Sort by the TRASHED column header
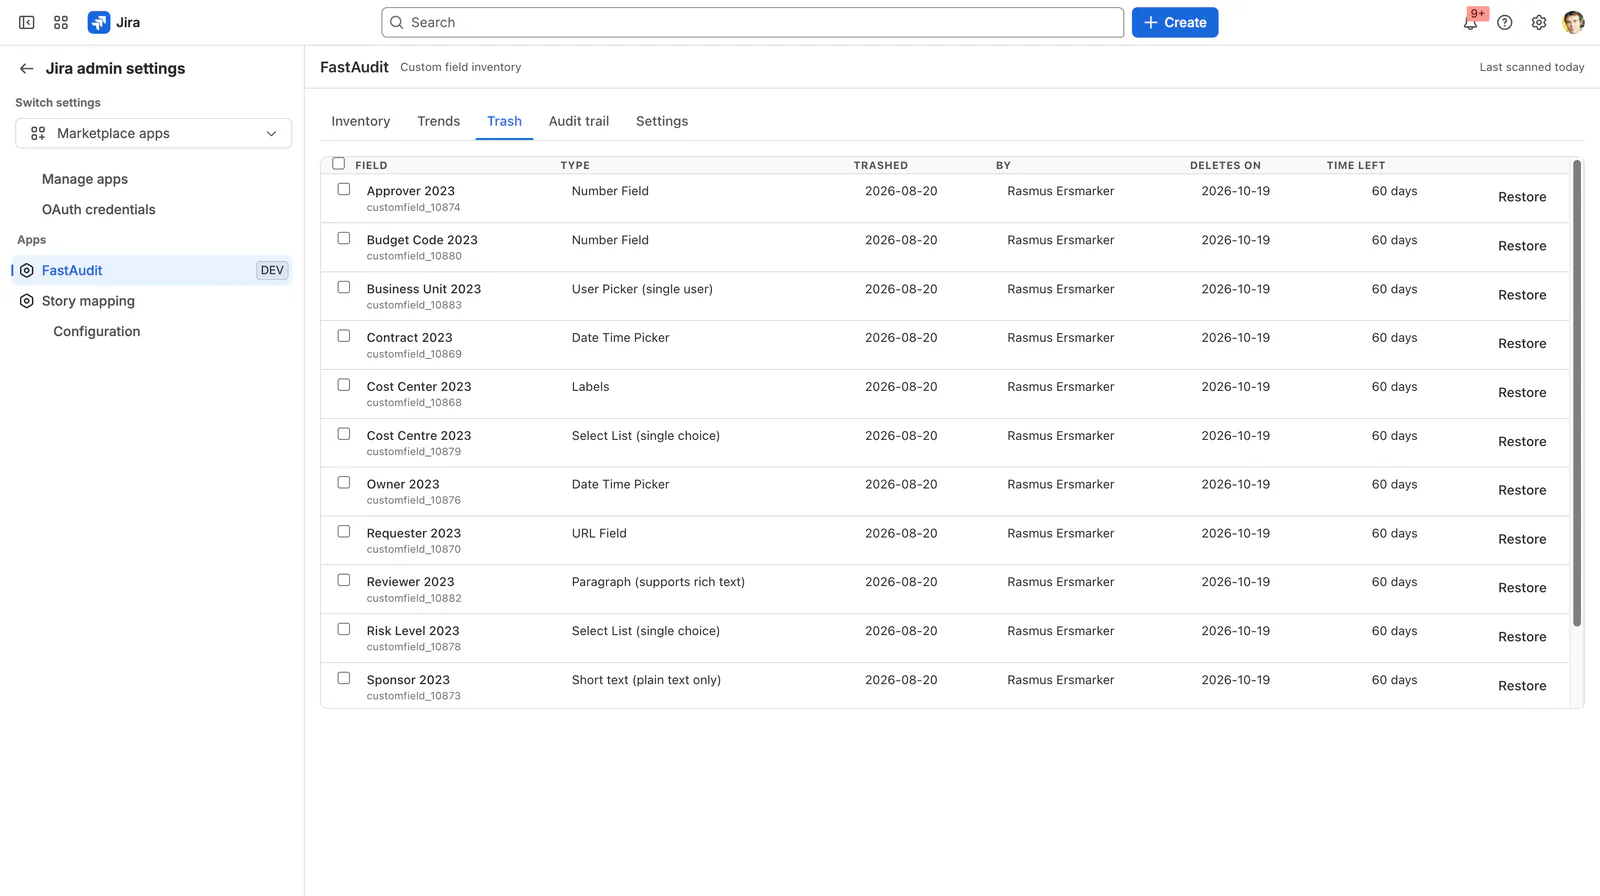The image size is (1600, 896). point(881,165)
